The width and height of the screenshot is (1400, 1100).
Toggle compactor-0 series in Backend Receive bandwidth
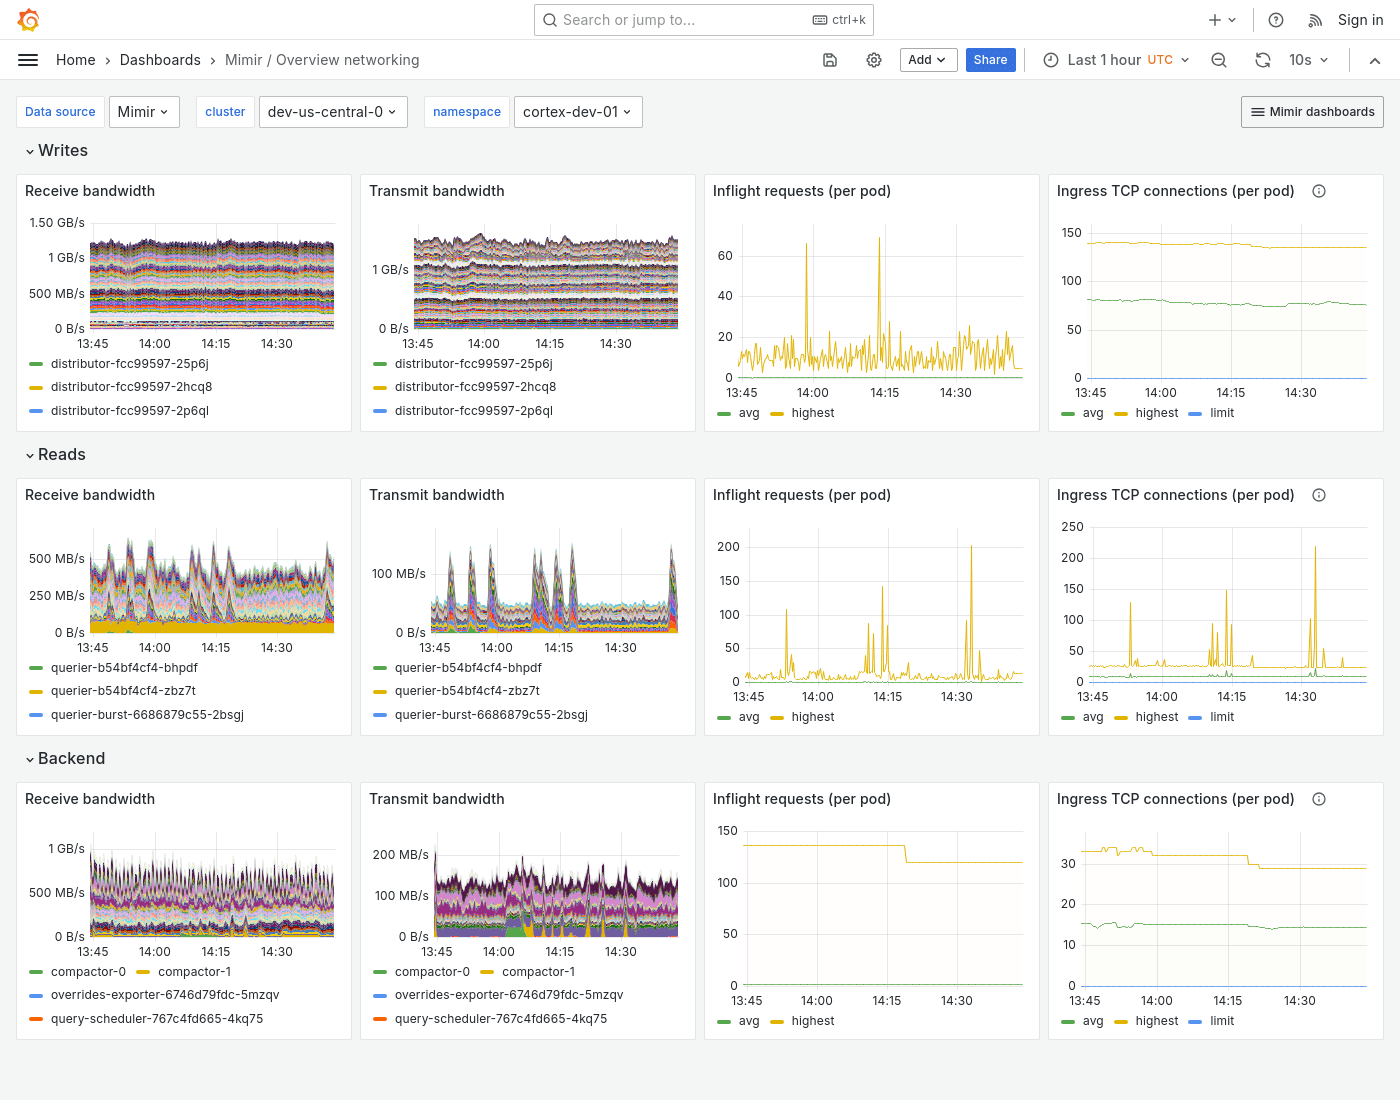89,971
